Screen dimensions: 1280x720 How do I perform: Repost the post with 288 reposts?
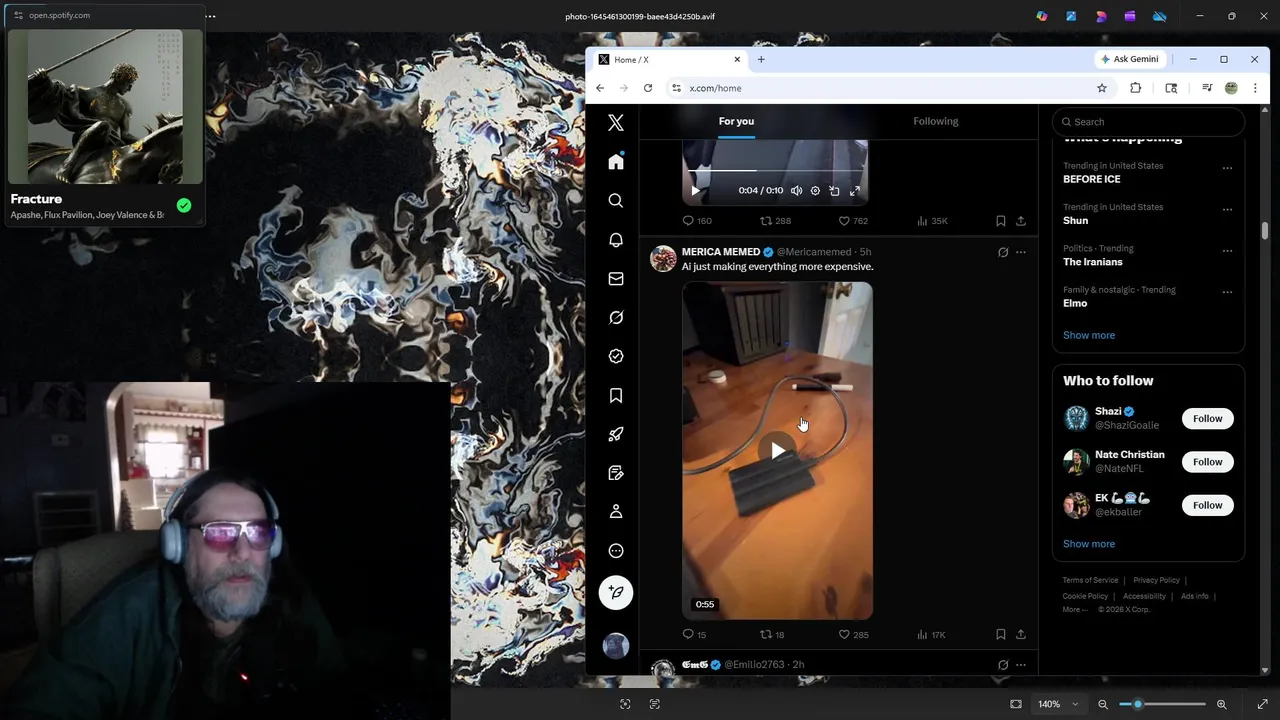tap(775, 221)
